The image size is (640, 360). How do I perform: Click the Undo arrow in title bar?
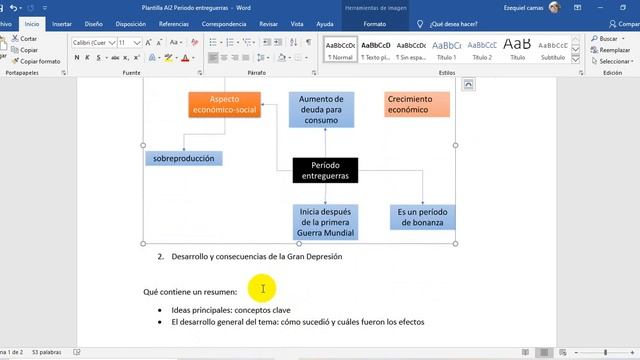click(13, 8)
